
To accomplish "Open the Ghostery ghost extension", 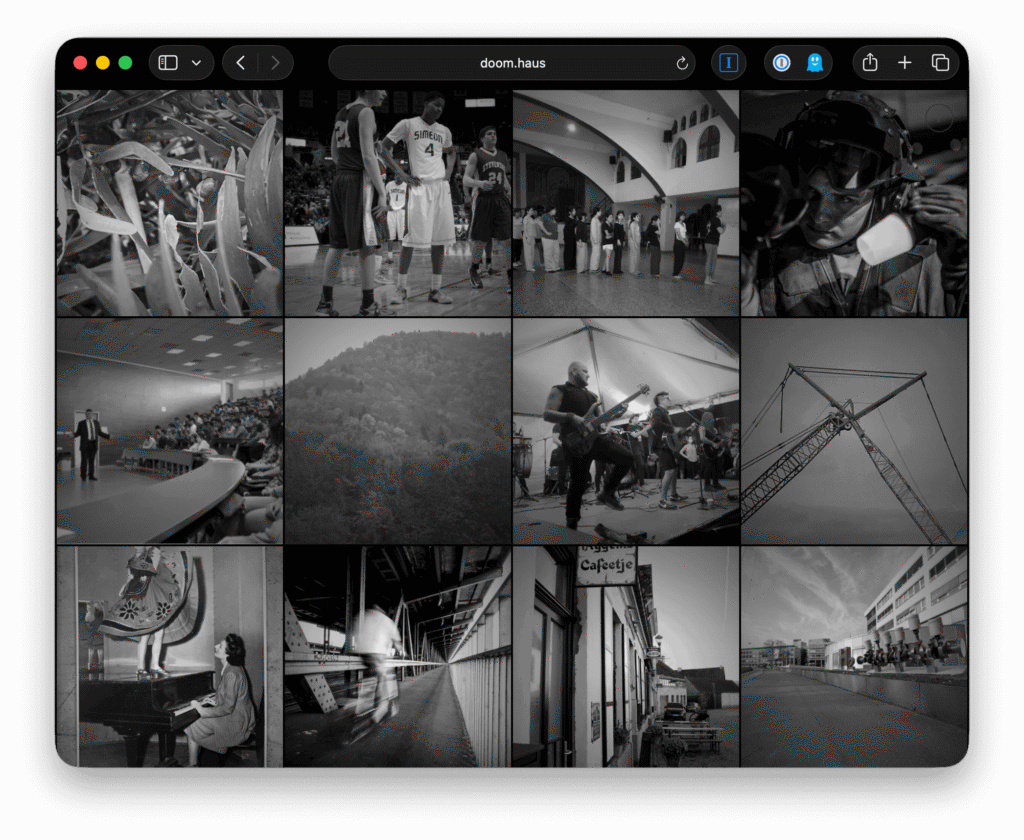I will pos(815,63).
